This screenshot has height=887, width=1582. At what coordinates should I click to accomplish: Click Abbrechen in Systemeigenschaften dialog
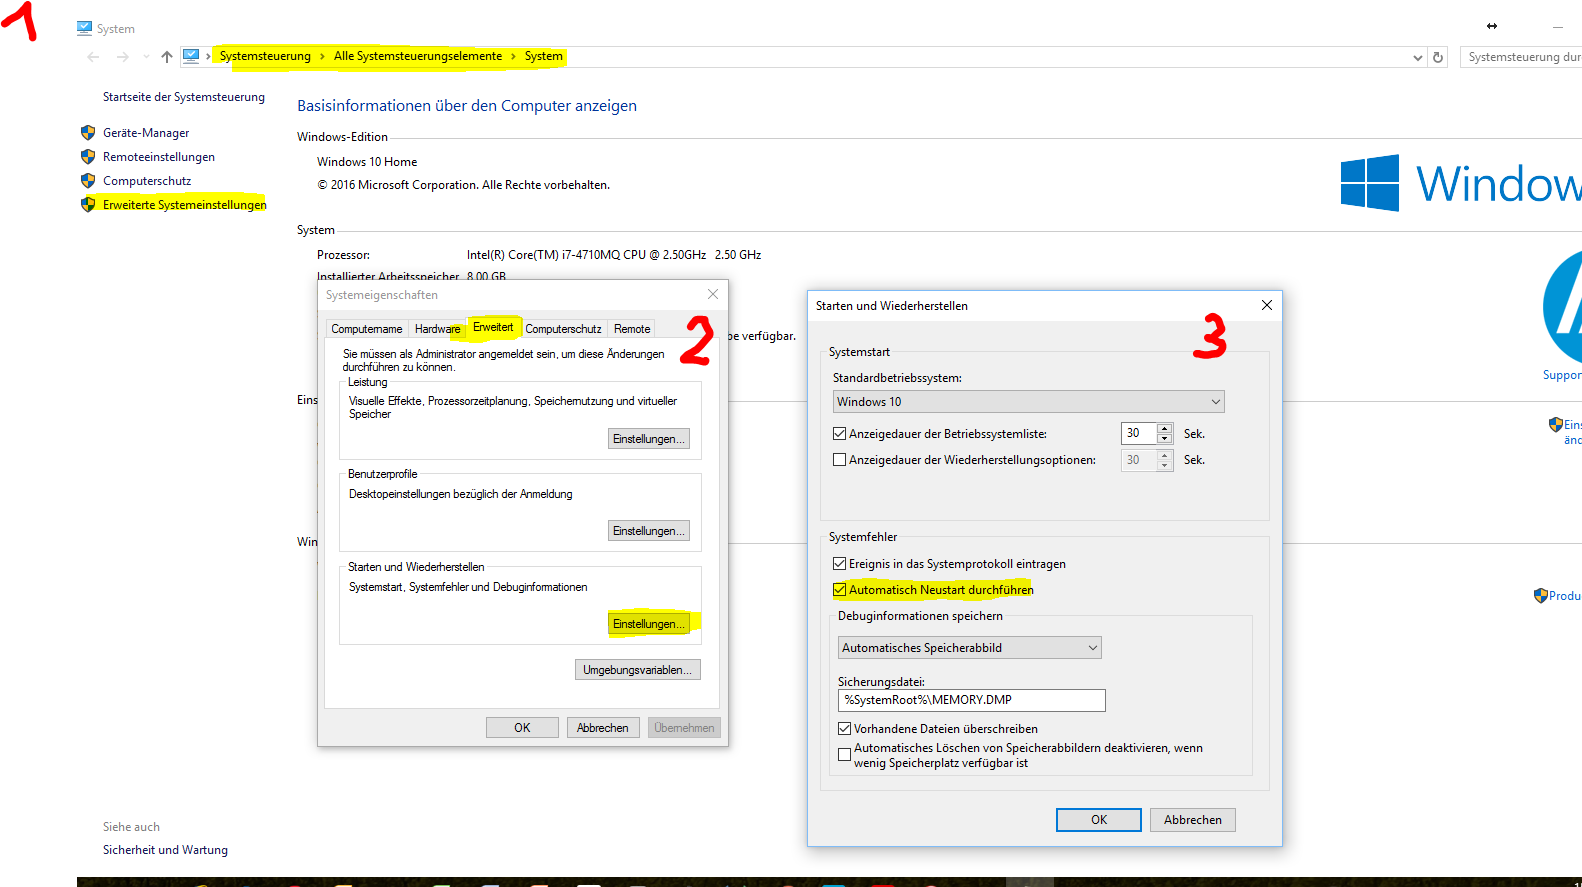pos(603,728)
